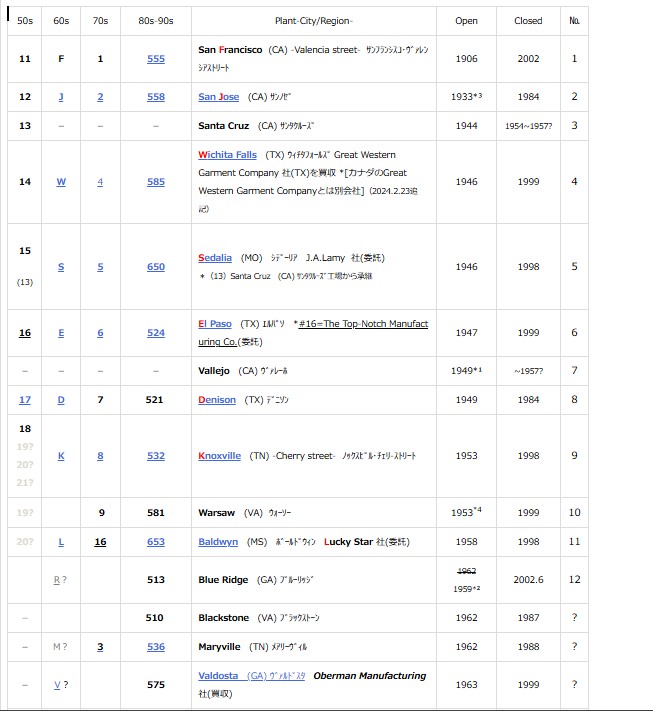Select the 575 code in Valdosta row
Screen dimensions: 653x711
pyautogui.click(x=156, y=685)
